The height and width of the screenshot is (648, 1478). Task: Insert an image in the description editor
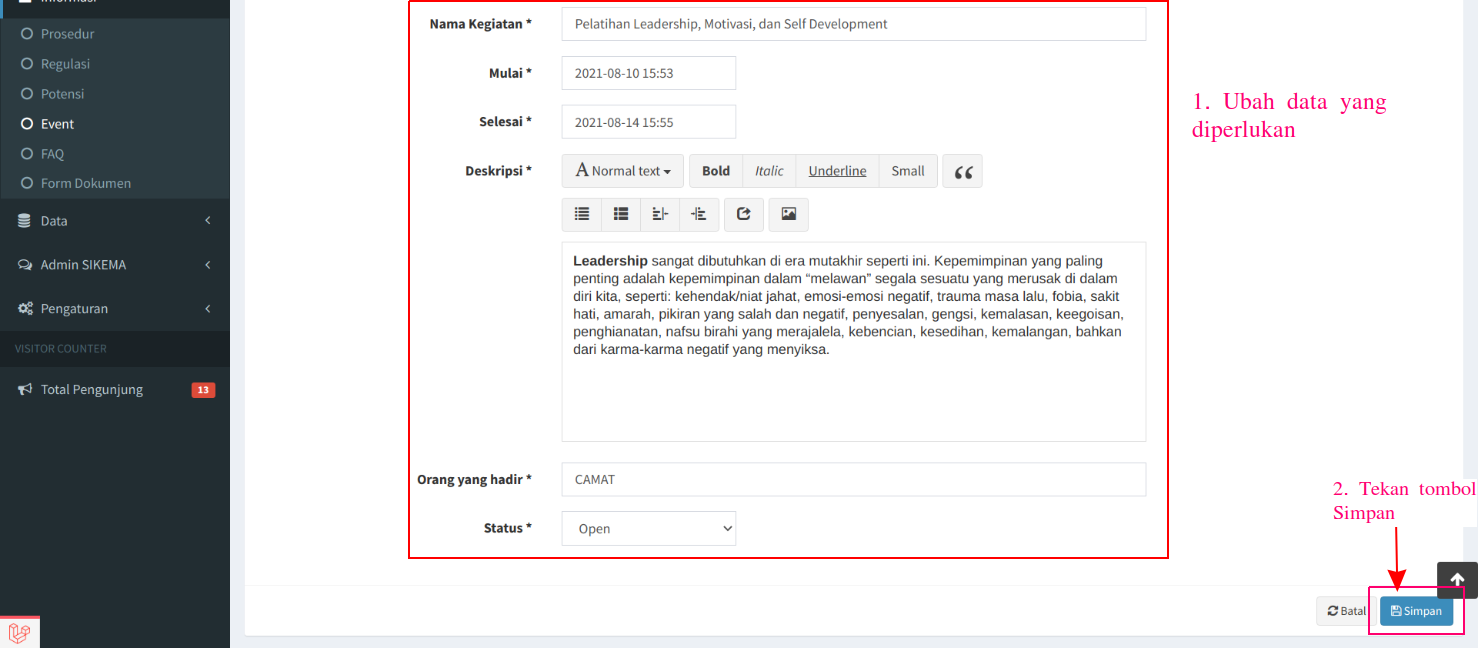click(x=788, y=214)
